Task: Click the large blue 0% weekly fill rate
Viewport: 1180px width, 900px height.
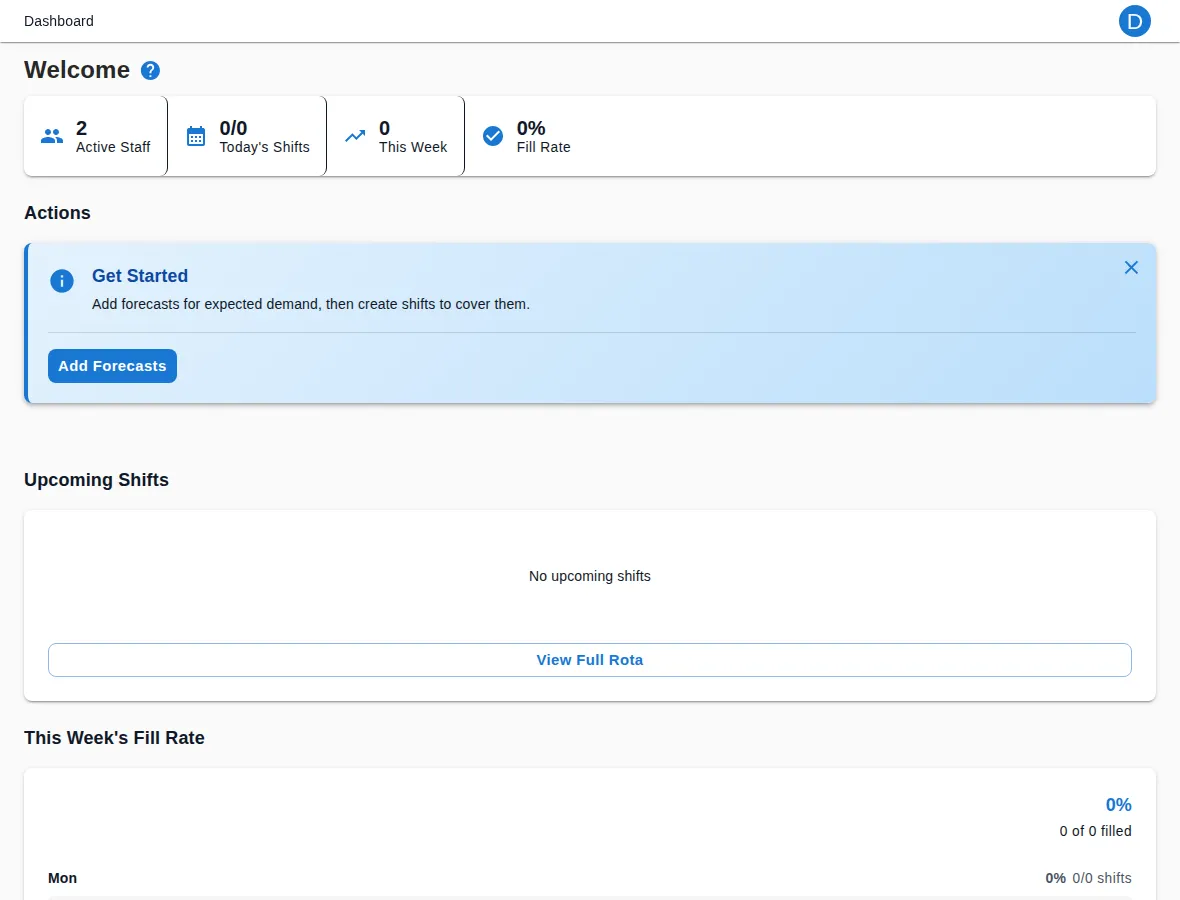Action: tap(1118, 805)
